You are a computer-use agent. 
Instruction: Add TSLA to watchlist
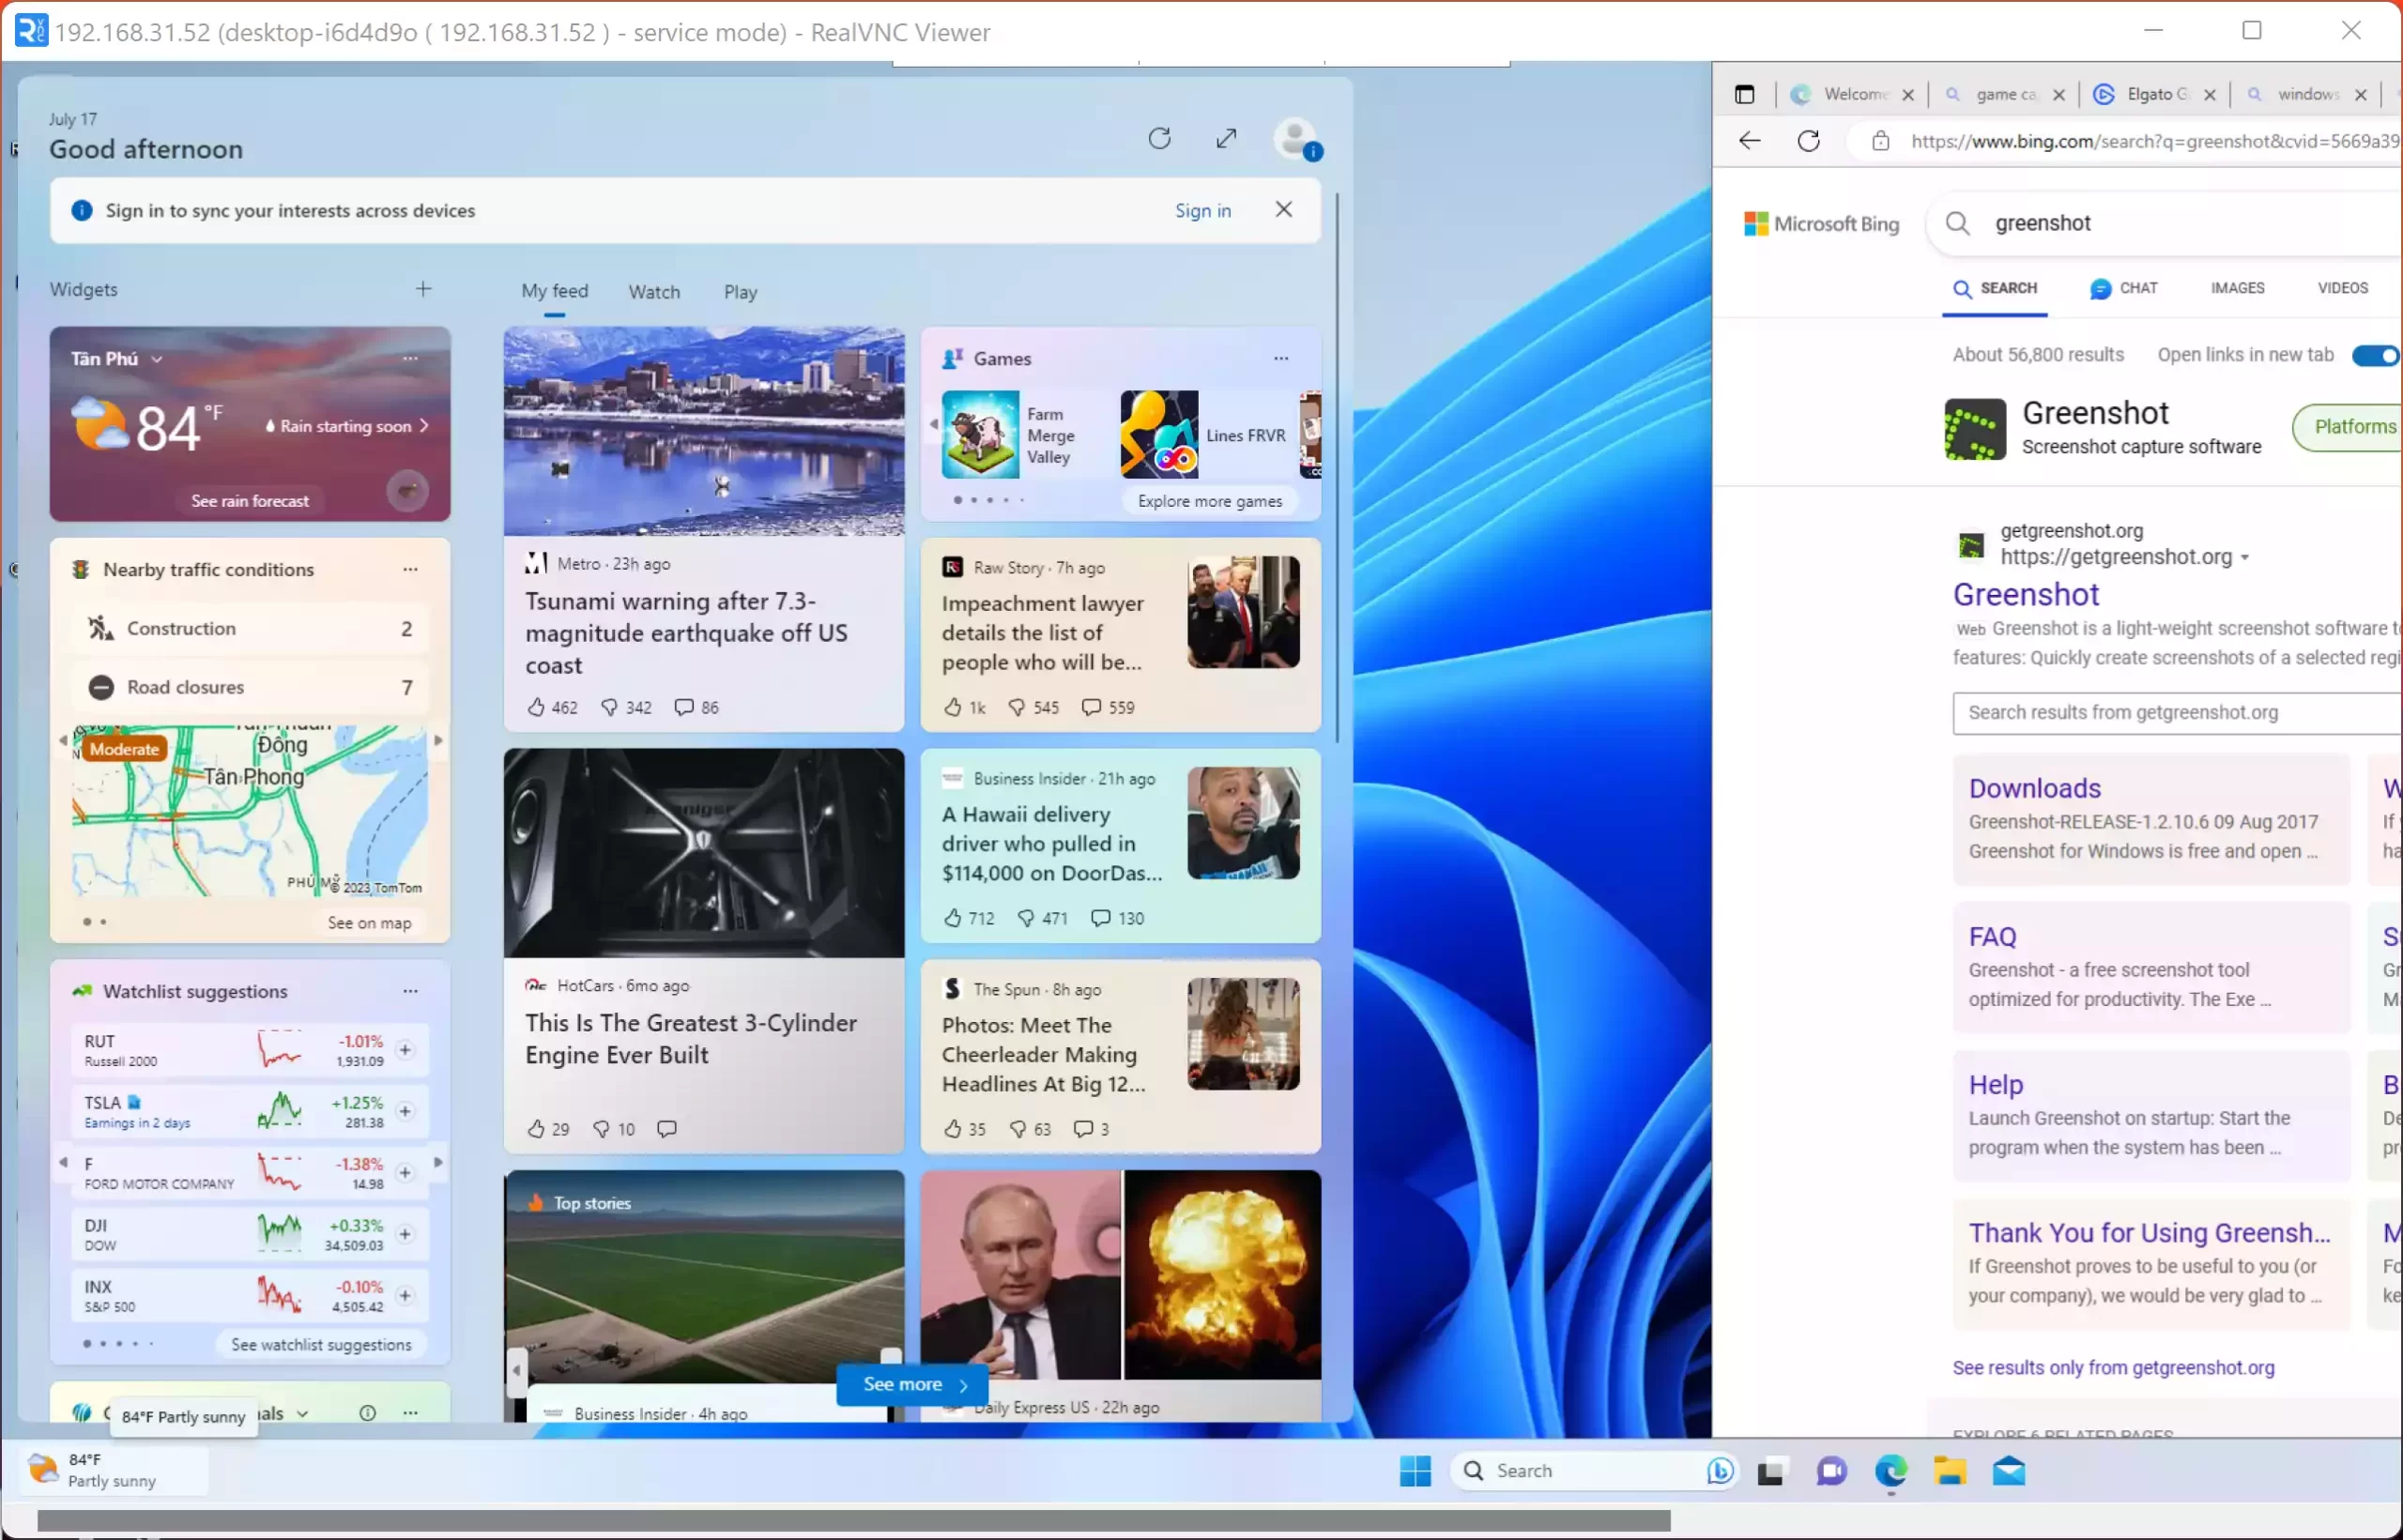[405, 1111]
